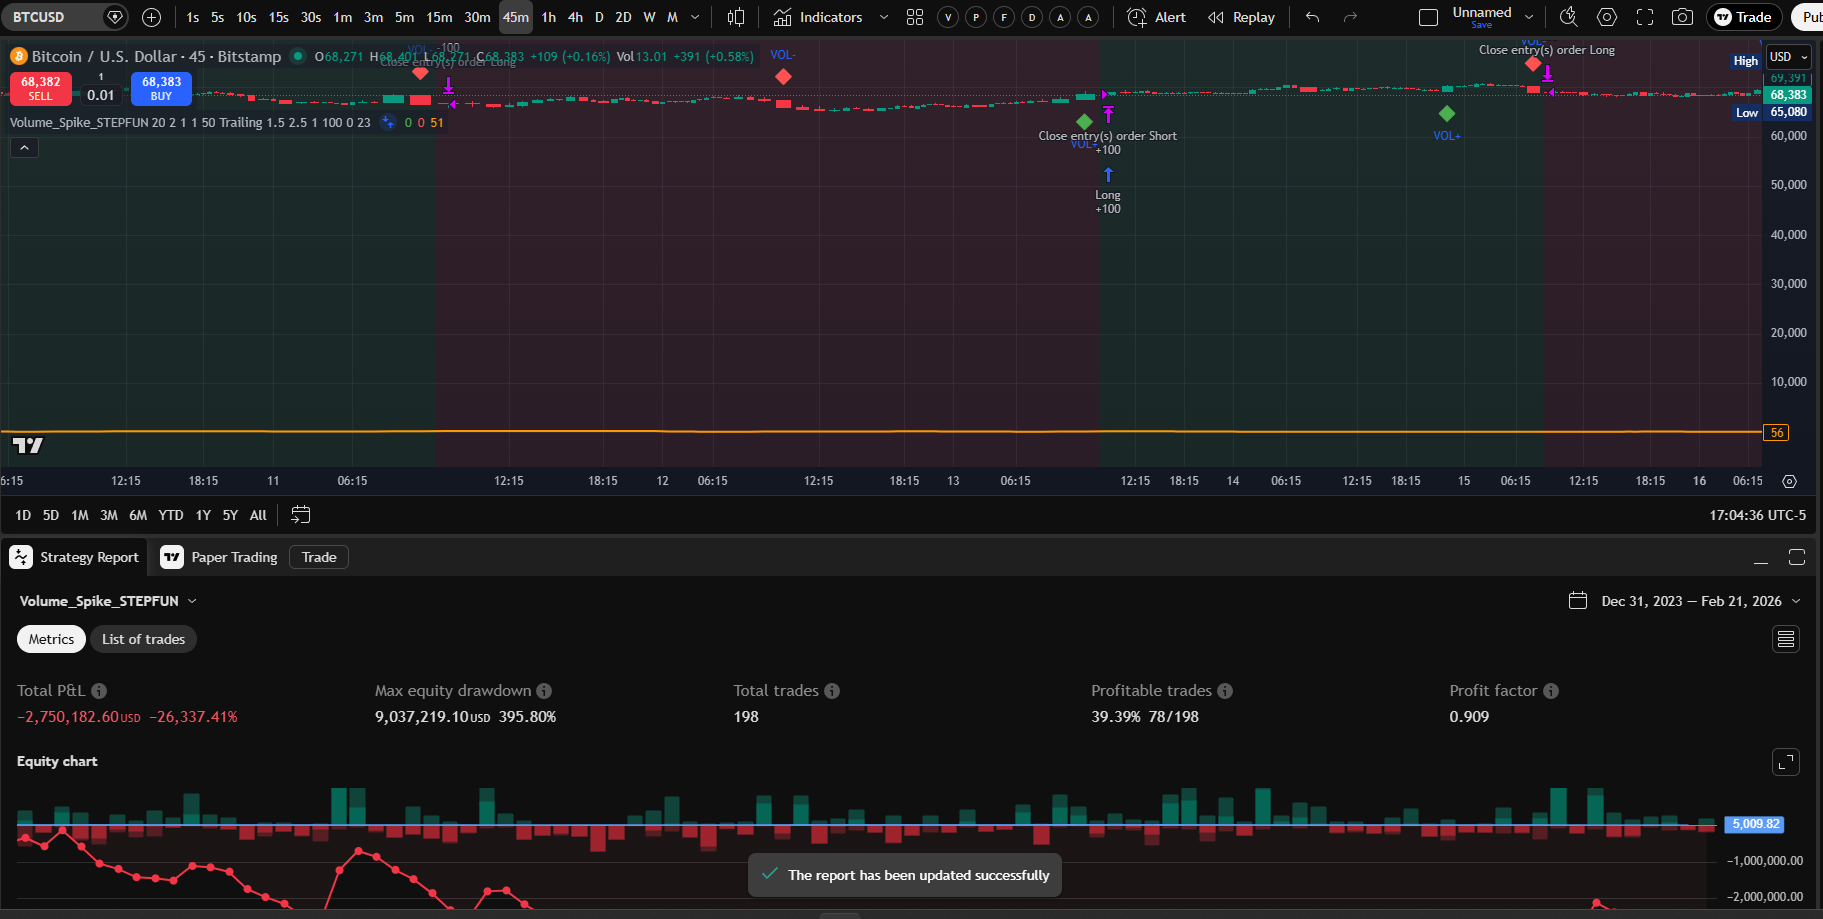
Task: Collapse the left chart panel chevron
Action: 24,147
